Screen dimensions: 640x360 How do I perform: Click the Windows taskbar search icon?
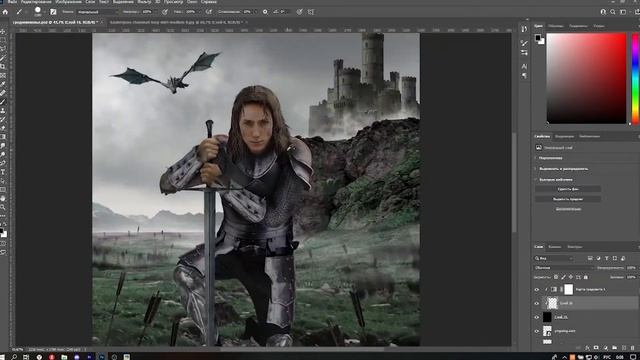pos(14,357)
